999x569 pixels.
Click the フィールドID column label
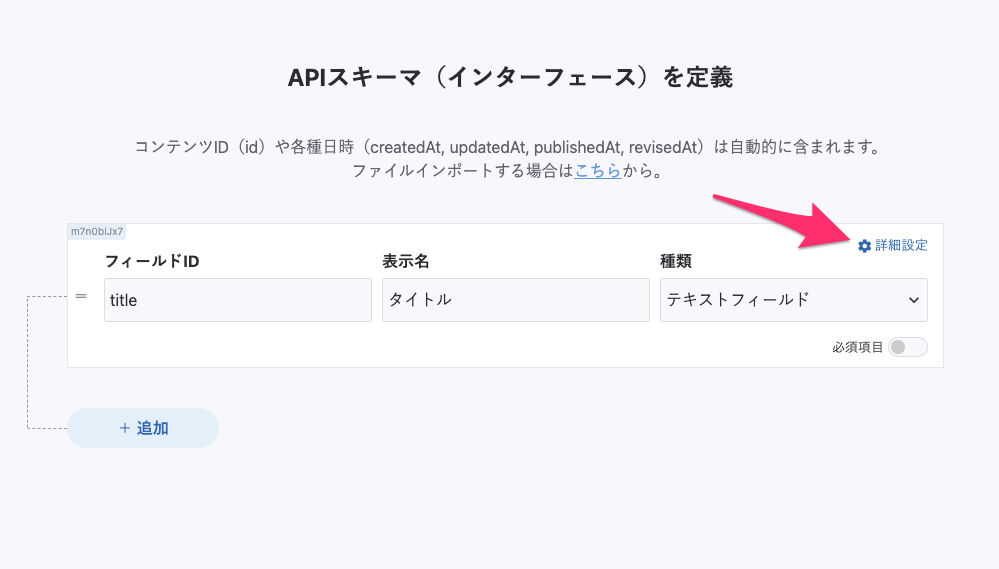pos(152,262)
